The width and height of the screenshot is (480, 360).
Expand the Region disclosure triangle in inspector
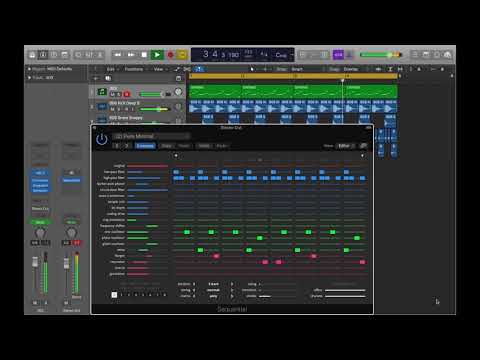pyautogui.click(x=29, y=69)
